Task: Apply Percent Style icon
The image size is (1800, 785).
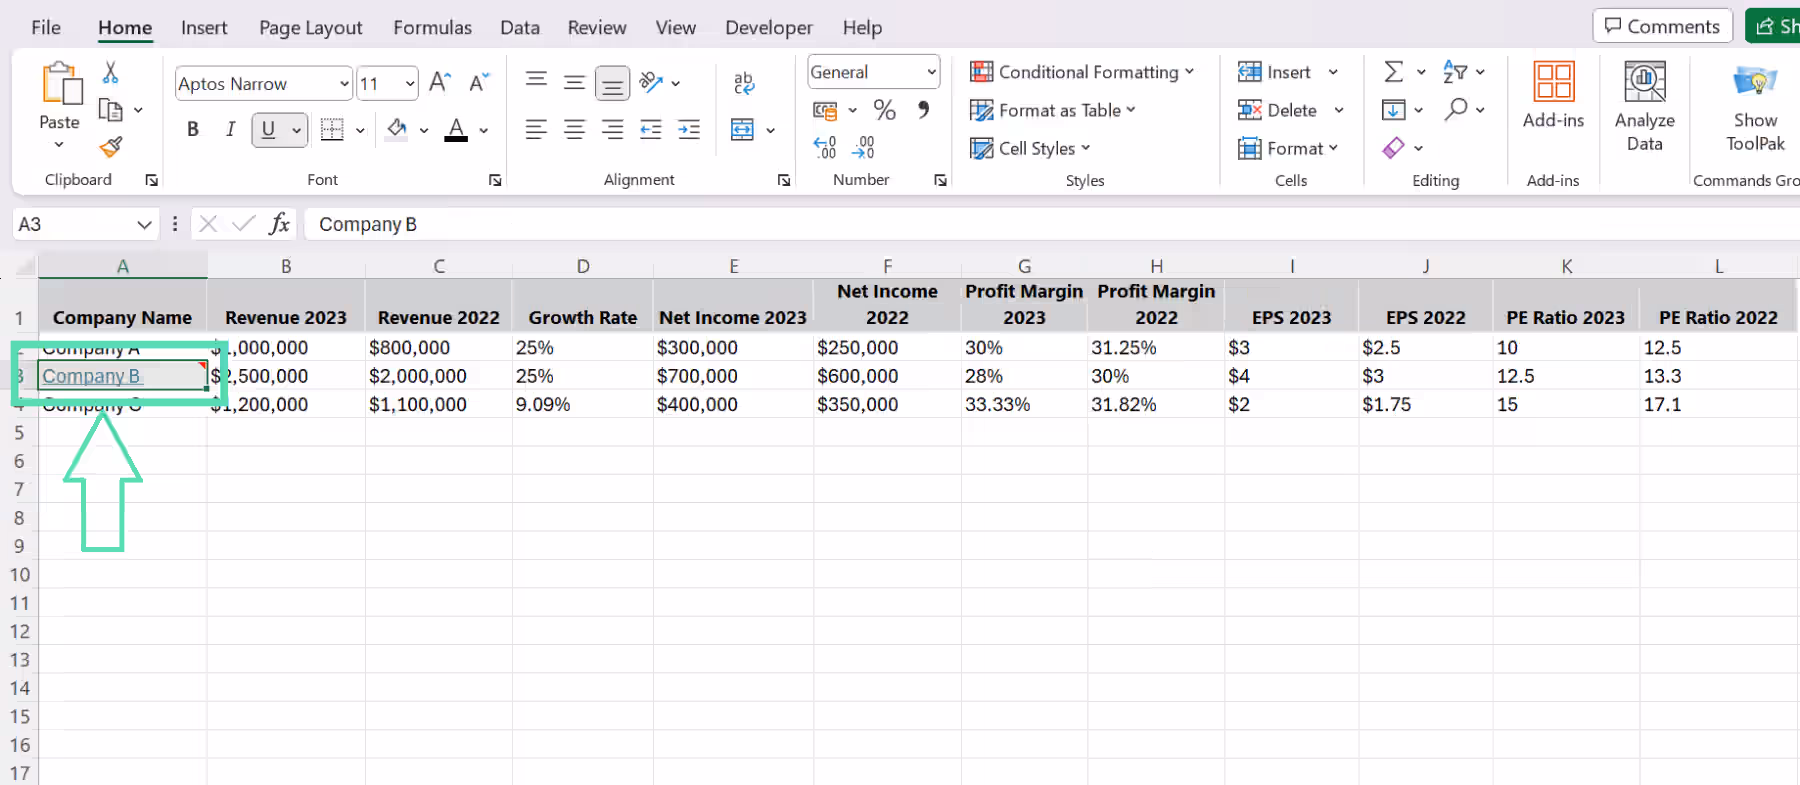Action: pos(884,109)
